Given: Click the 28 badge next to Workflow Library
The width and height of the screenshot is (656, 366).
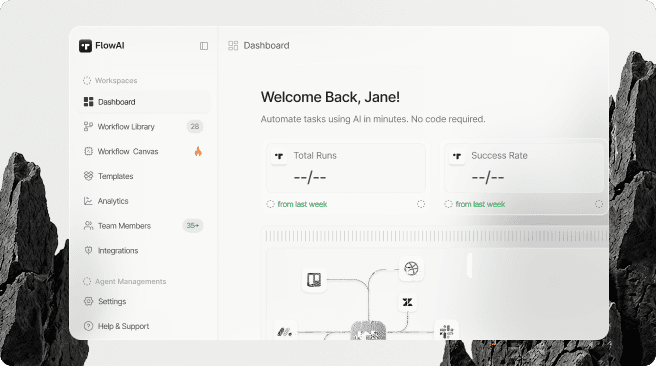Looking at the screenshot, I should click(x=195, y=126).
